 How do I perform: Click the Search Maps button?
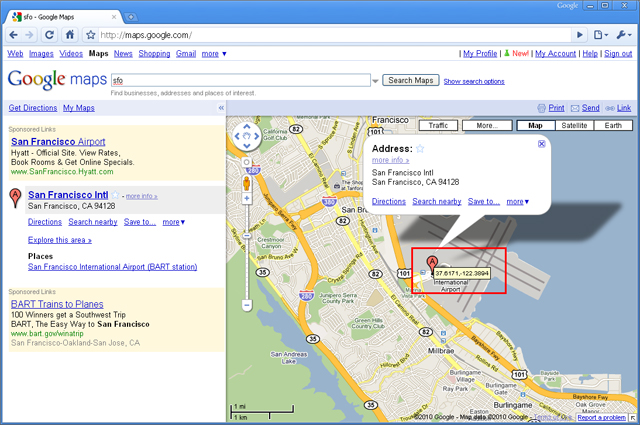[411, 80]
